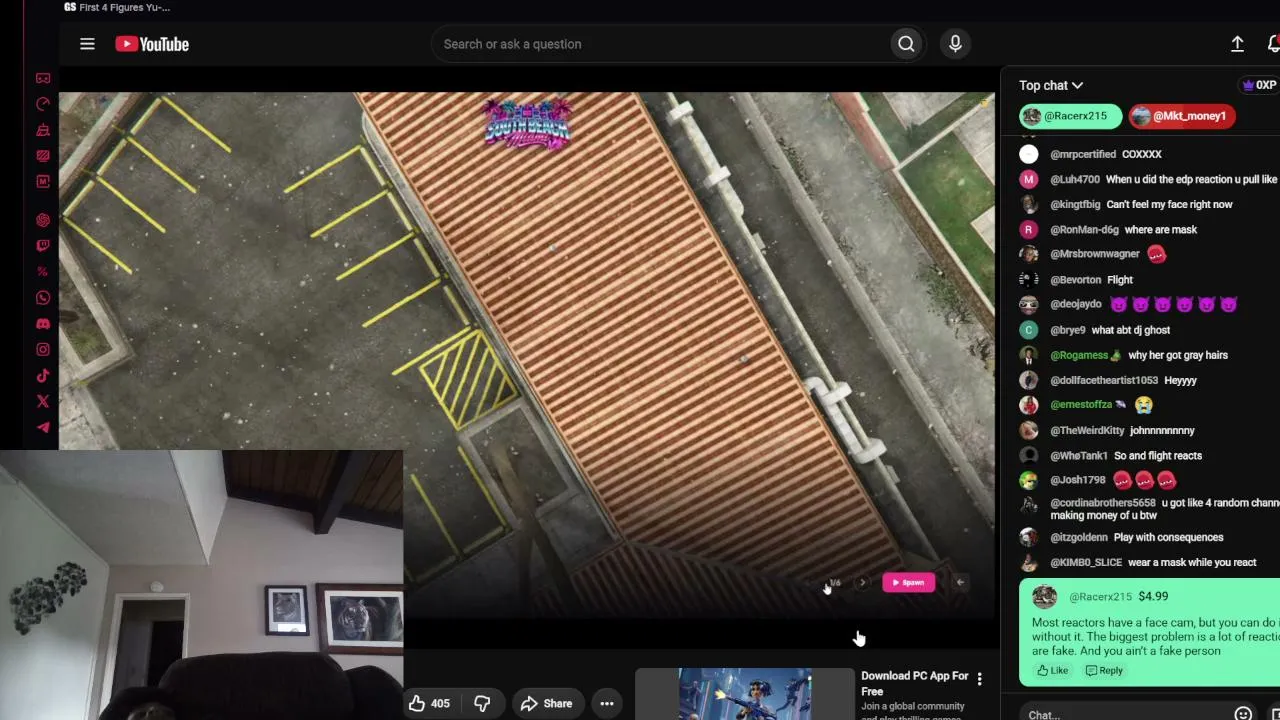This screenshot has height=720, width=1280.
Task: Like the video with 405 likes
Action: (x=429, y=704)
